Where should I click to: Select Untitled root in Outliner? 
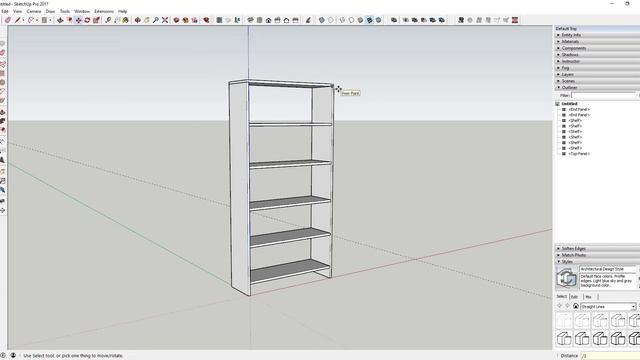coord(569,104)
